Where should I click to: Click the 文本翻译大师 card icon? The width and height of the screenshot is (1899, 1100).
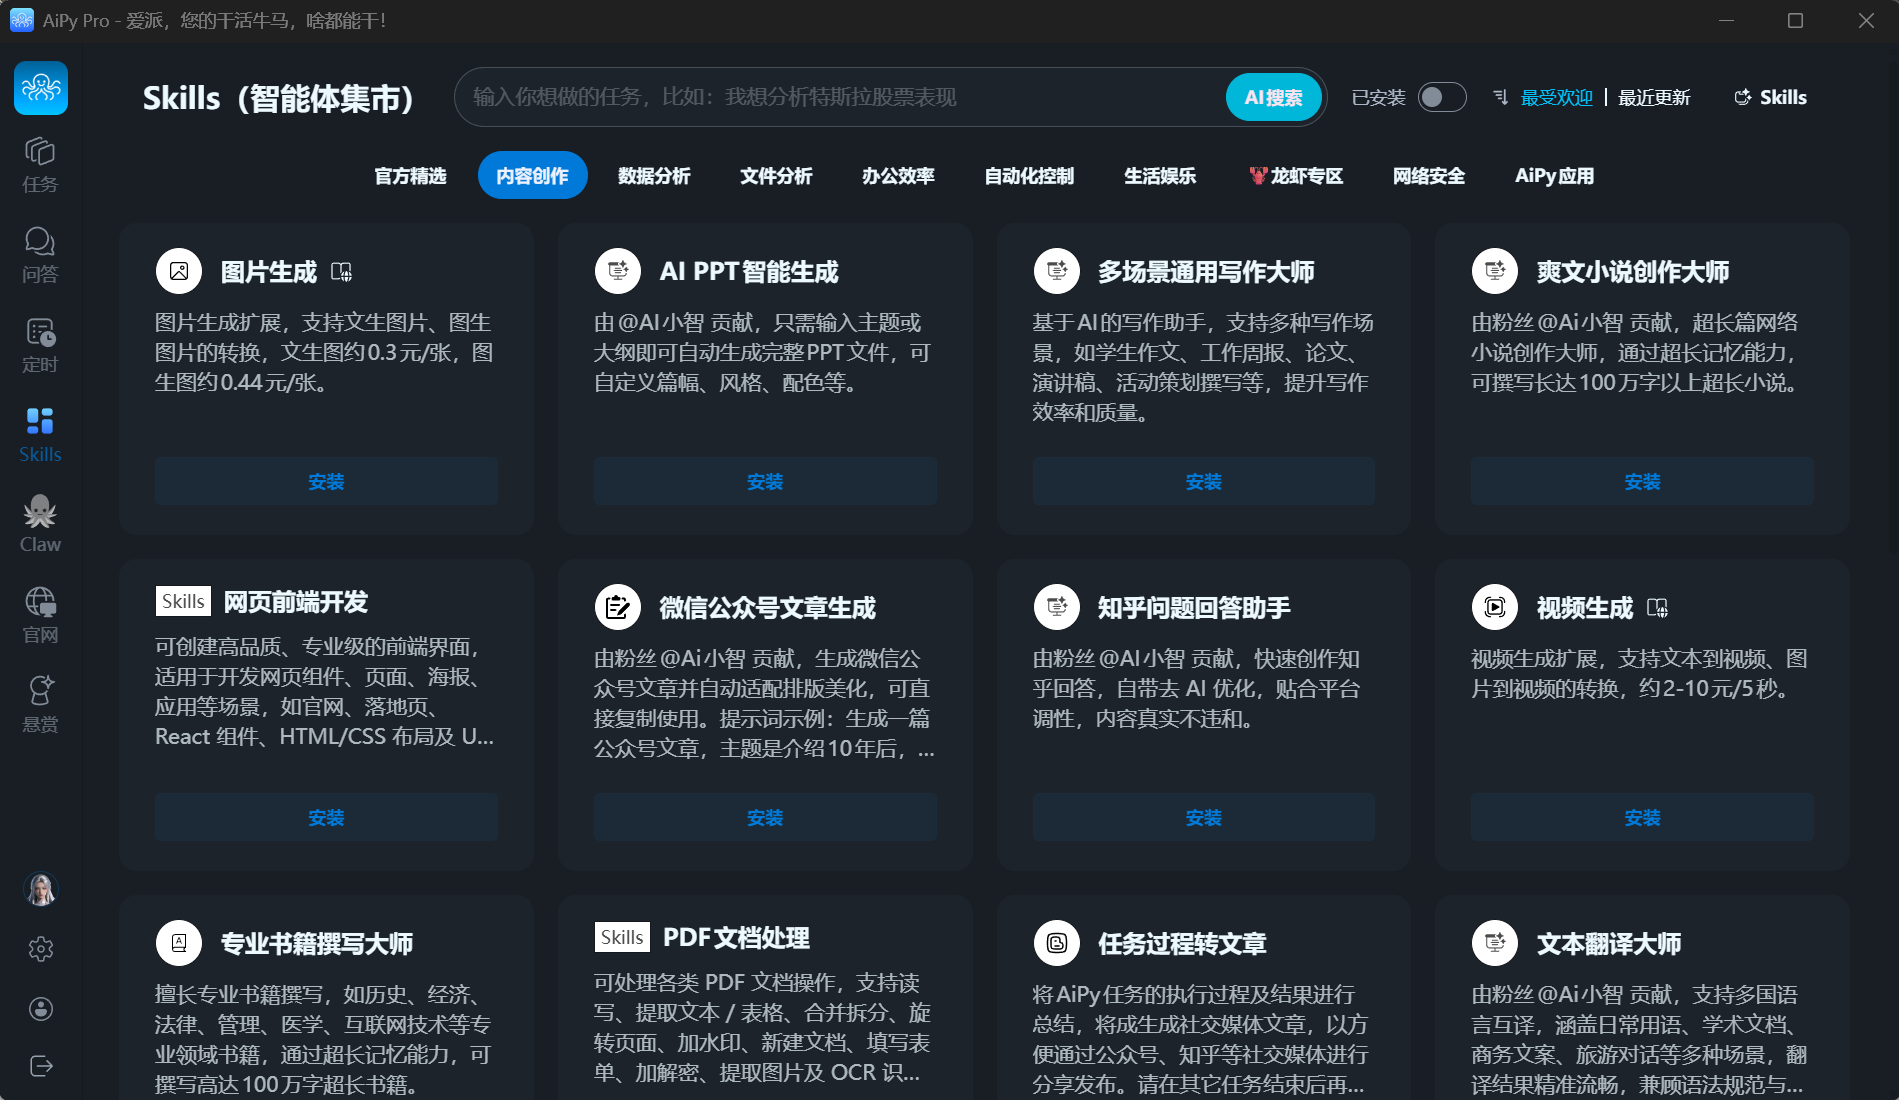[1495, 943]
